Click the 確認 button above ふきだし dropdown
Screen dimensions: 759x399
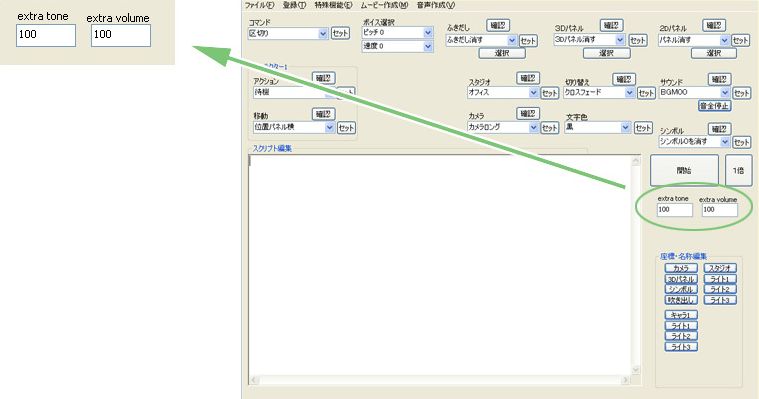click(498, 25)
